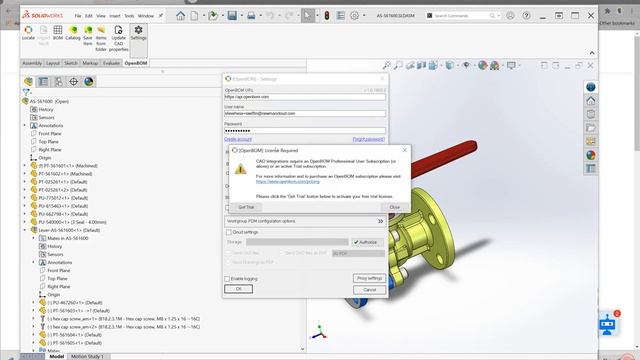Click the Print toolbar icon

(251, 16)
